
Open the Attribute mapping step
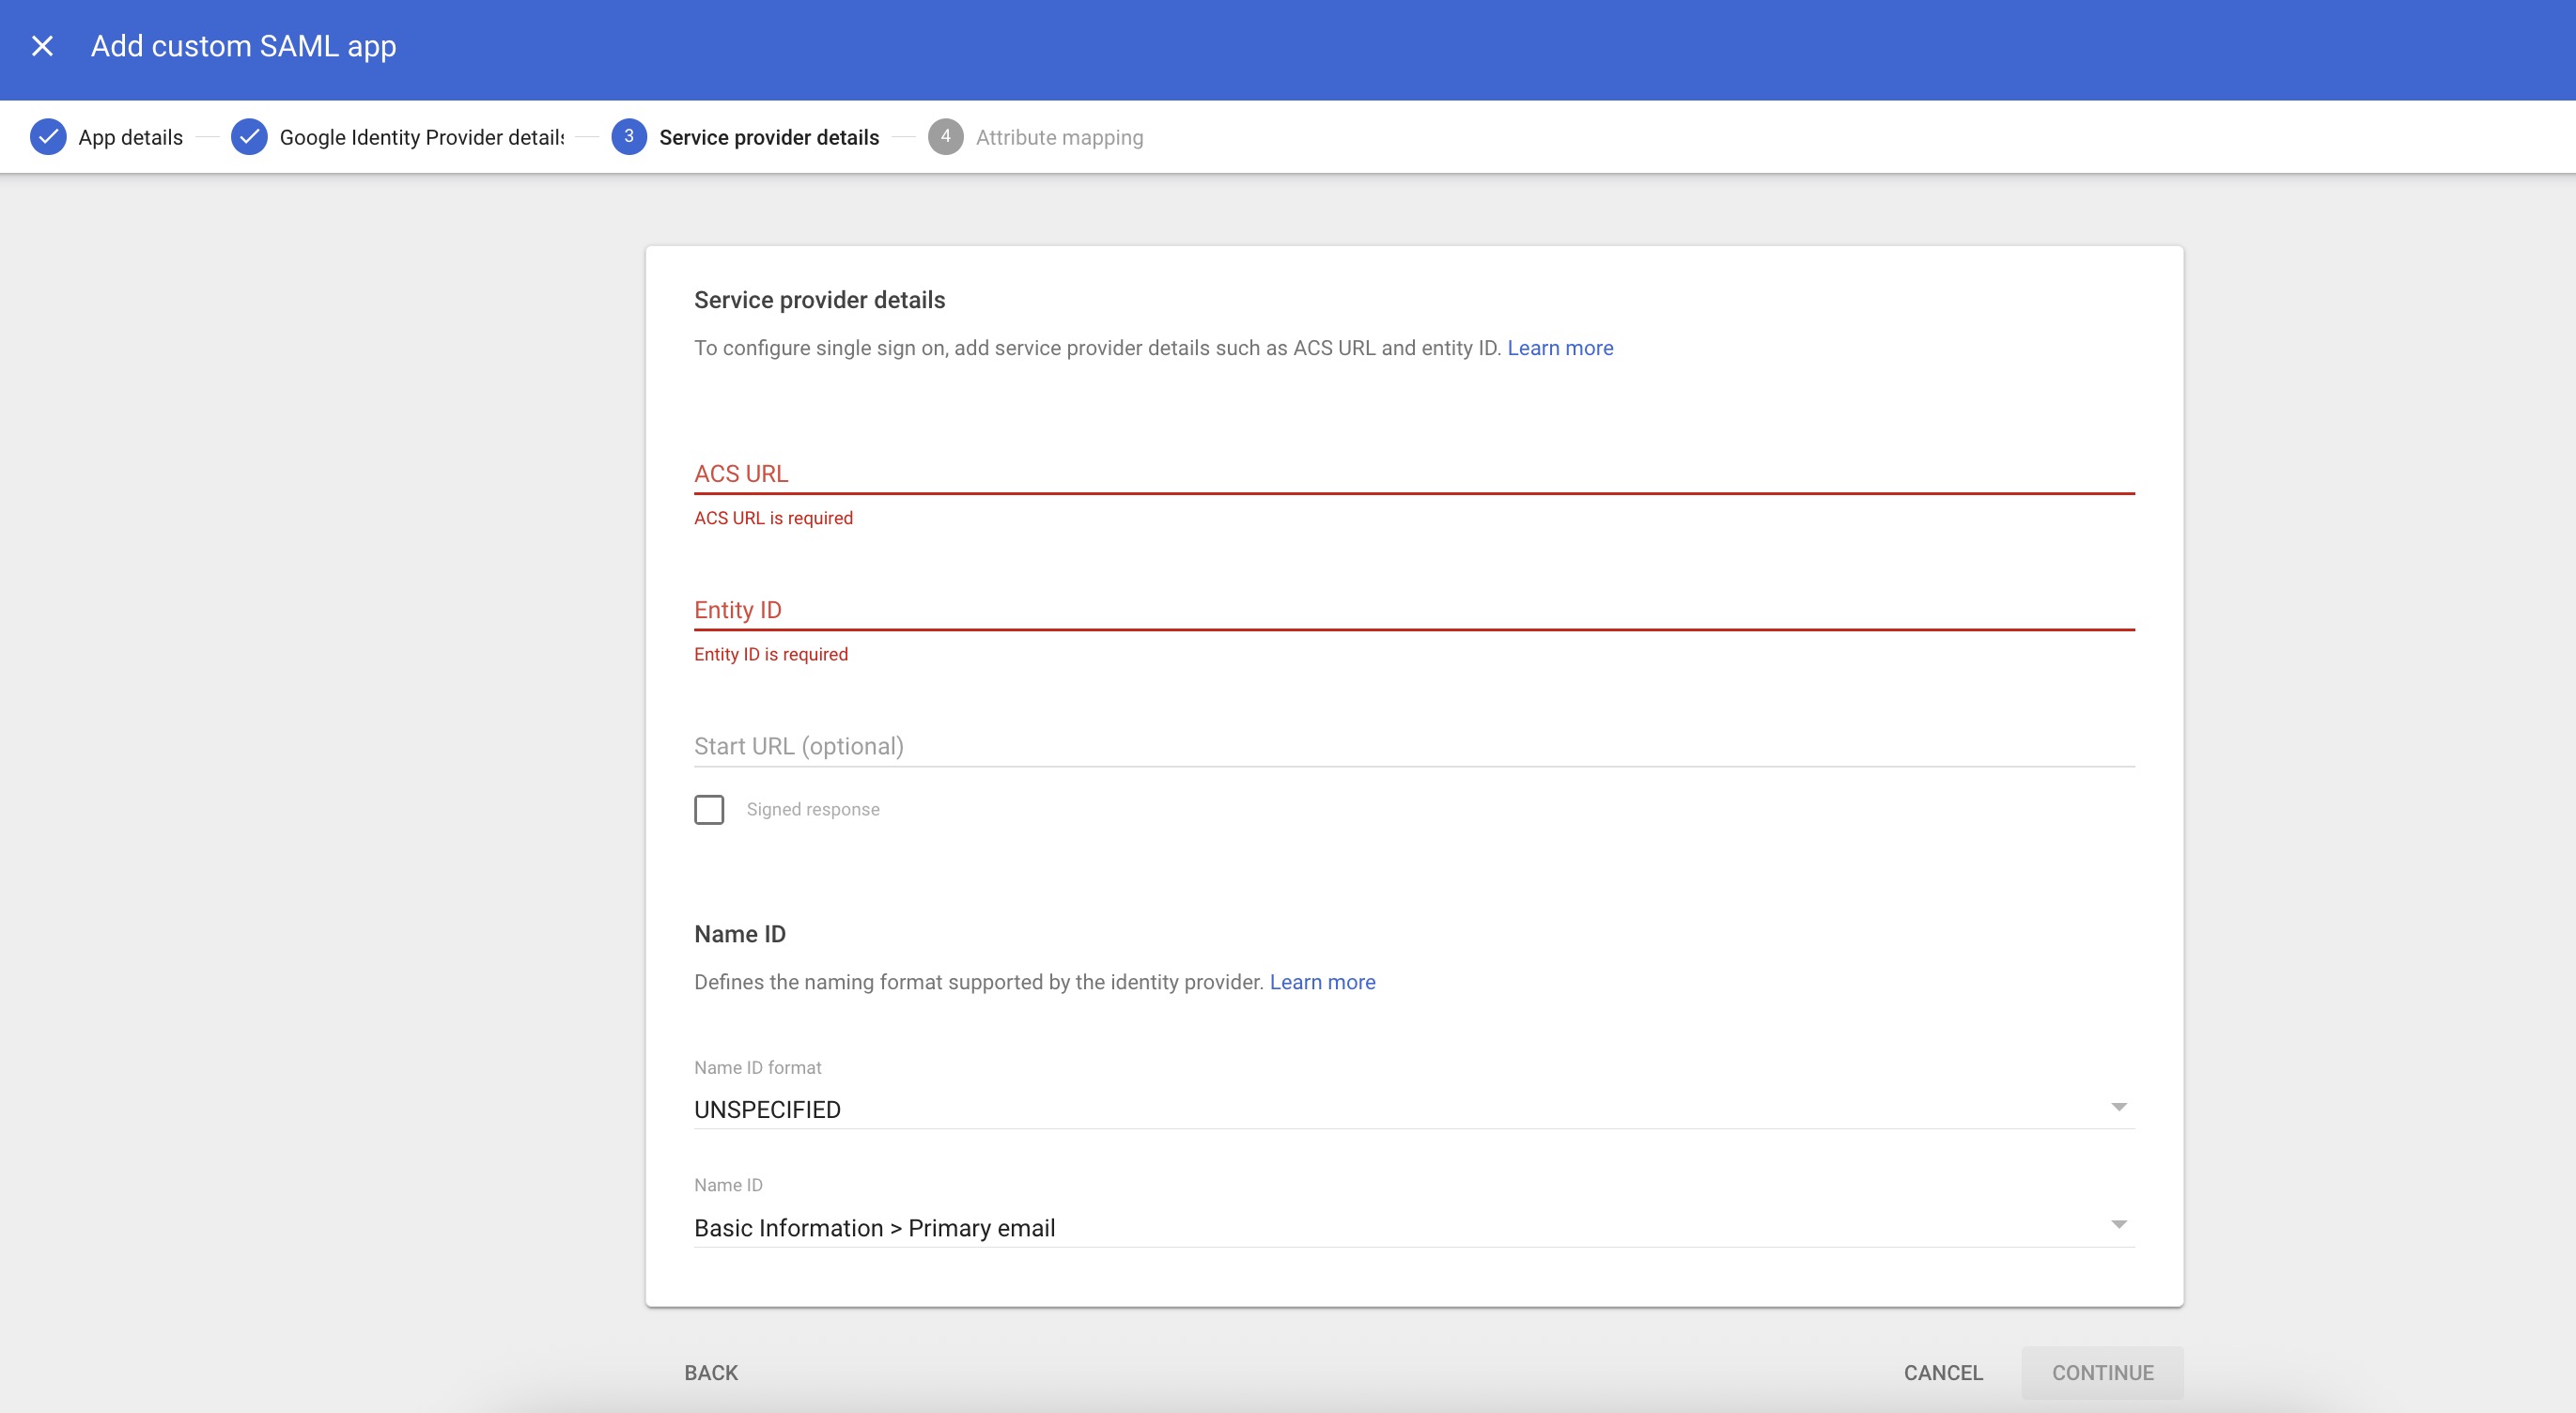[1059, 137]
